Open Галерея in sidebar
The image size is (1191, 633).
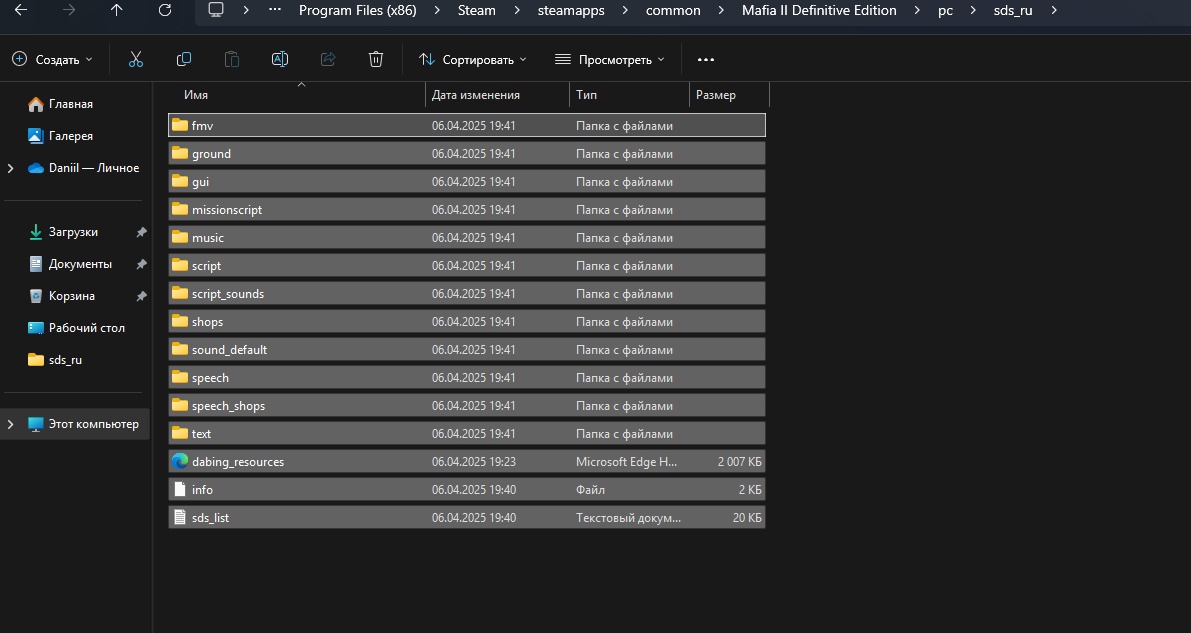point(71,136)
